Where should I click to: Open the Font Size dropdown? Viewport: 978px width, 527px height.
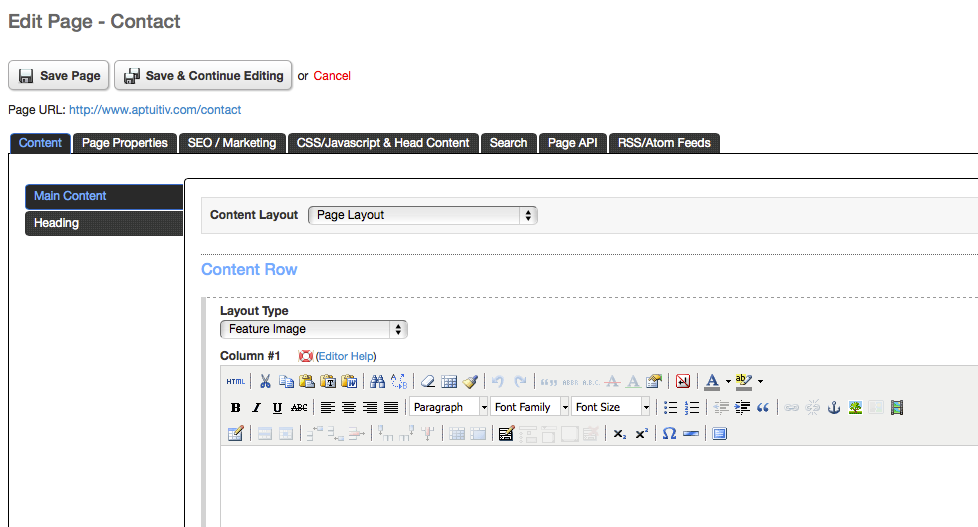pos(611,407)
